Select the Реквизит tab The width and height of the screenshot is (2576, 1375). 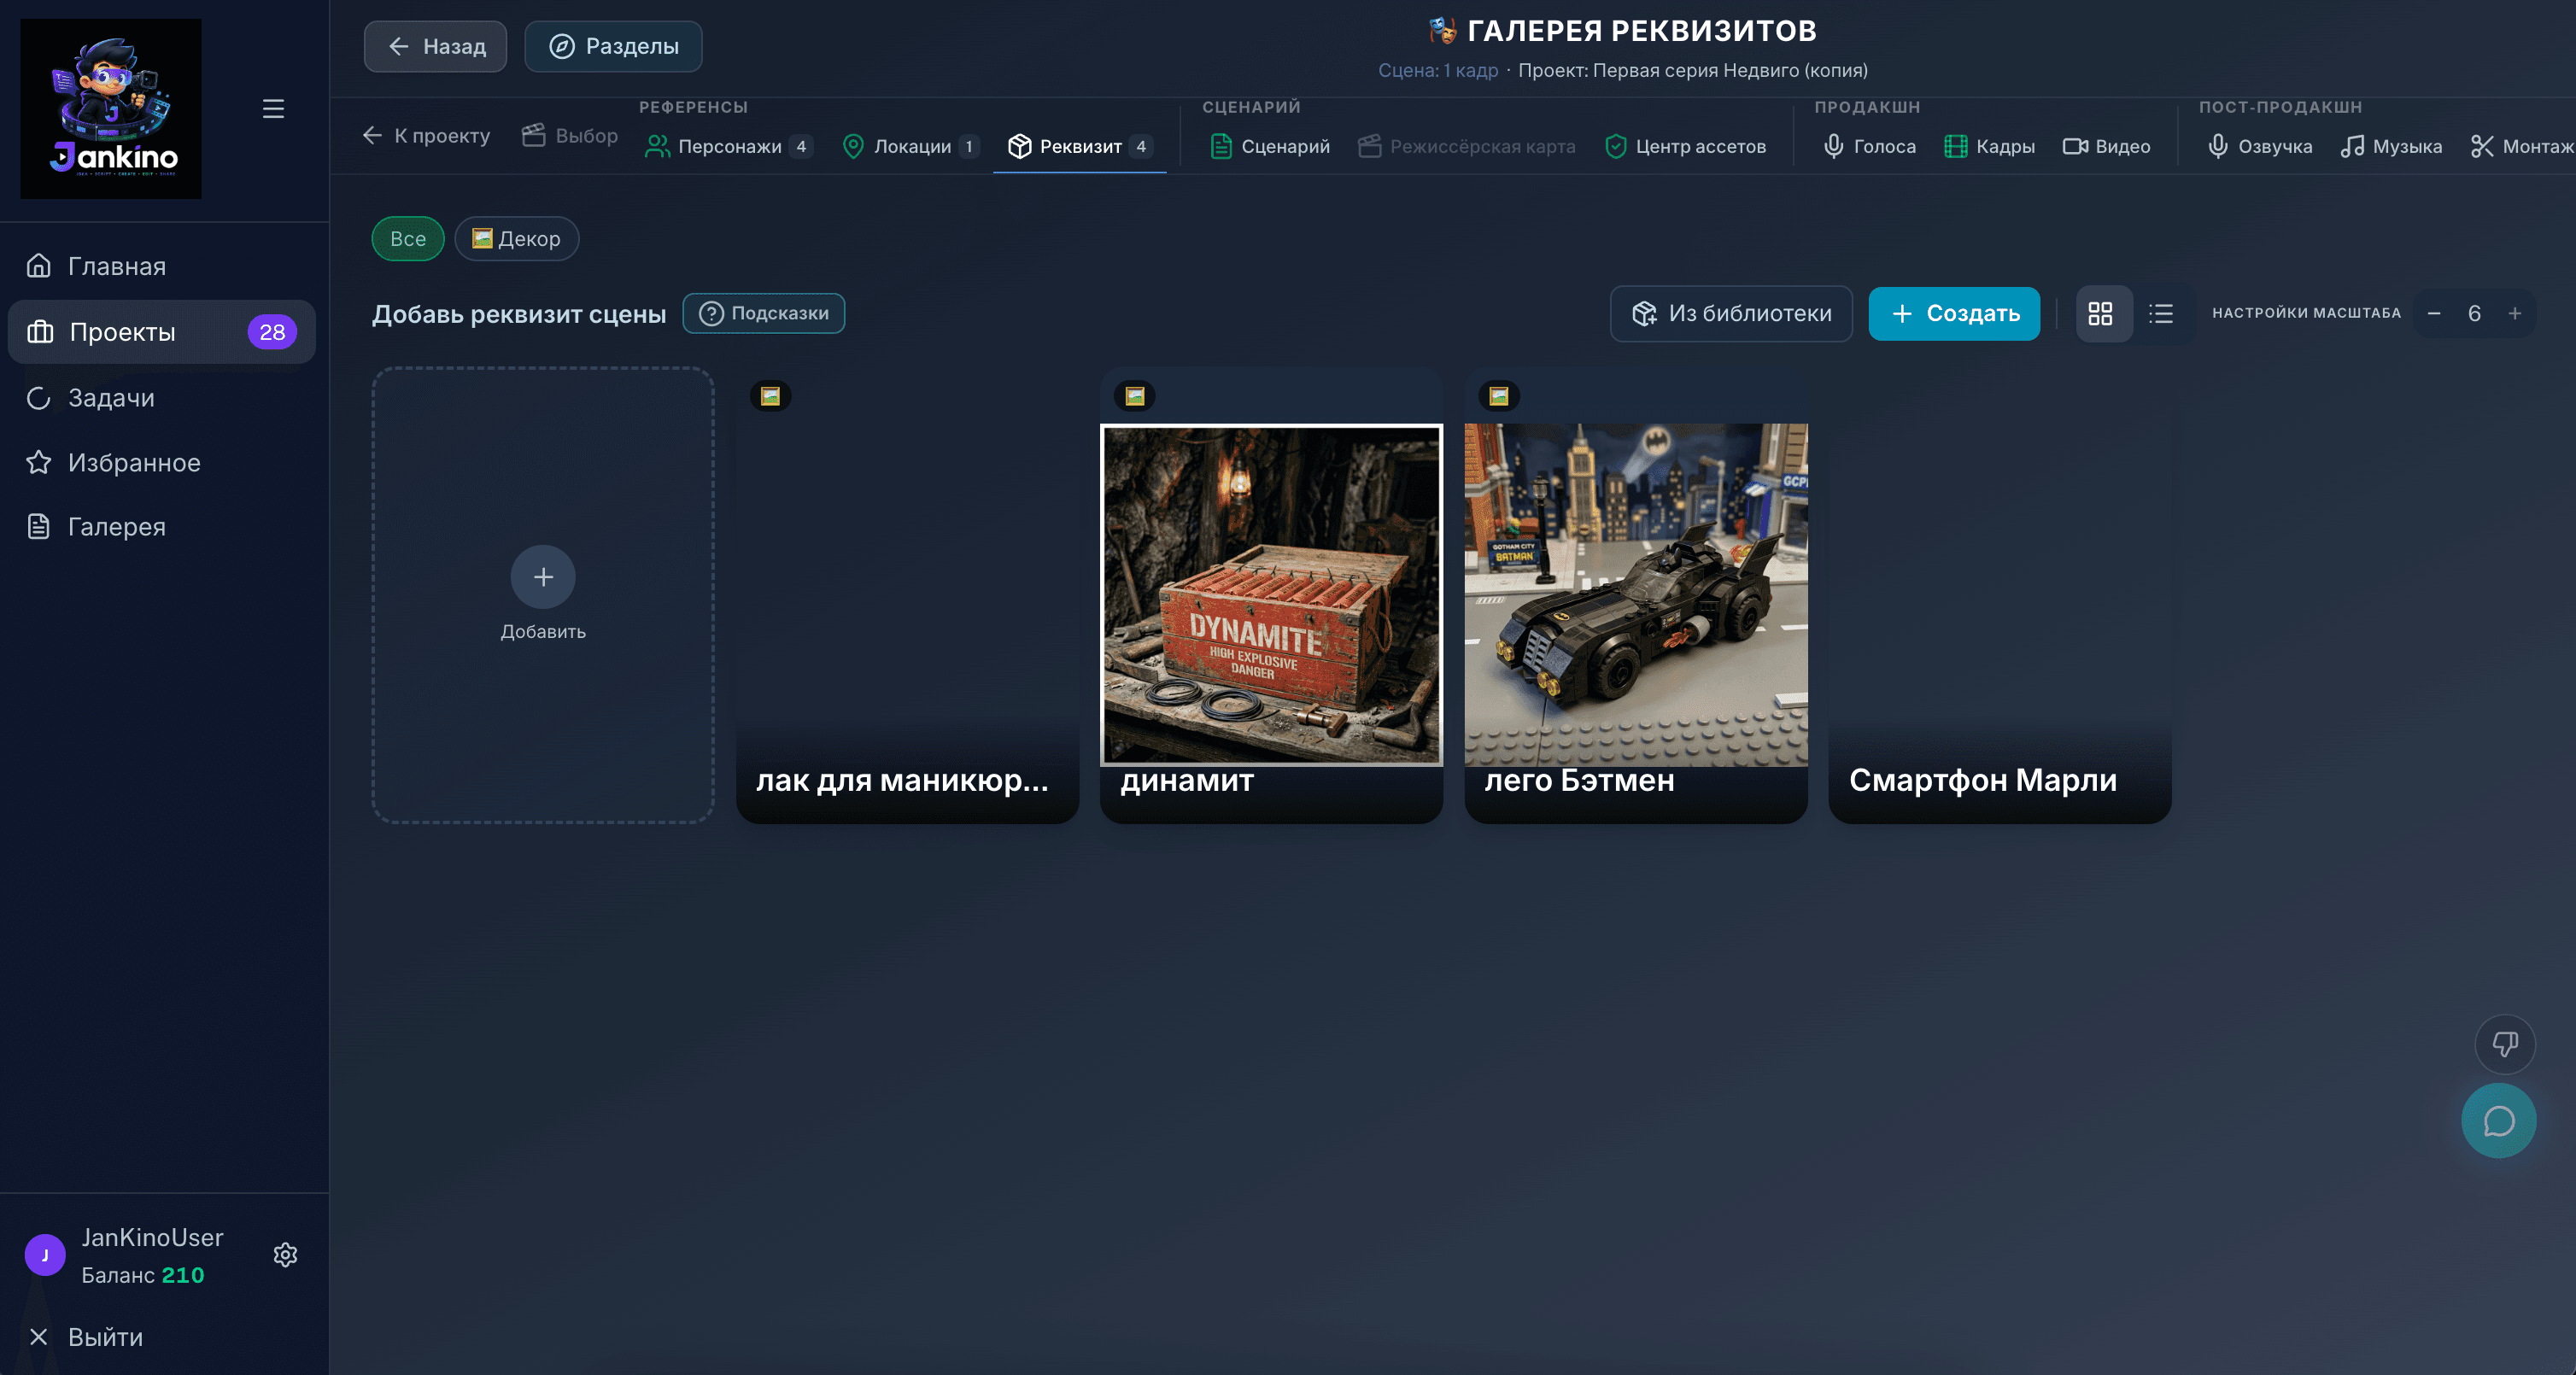click(x=1080, y=147)
